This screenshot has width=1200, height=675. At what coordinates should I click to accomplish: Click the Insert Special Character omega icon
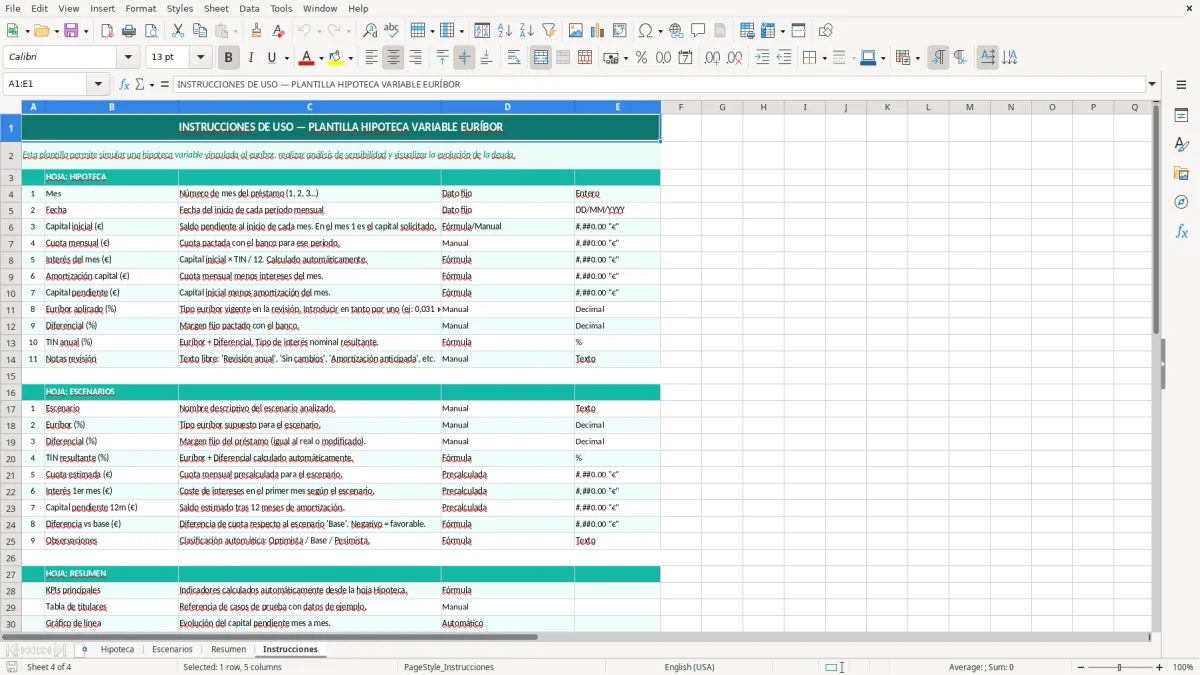tap(645, 31)
